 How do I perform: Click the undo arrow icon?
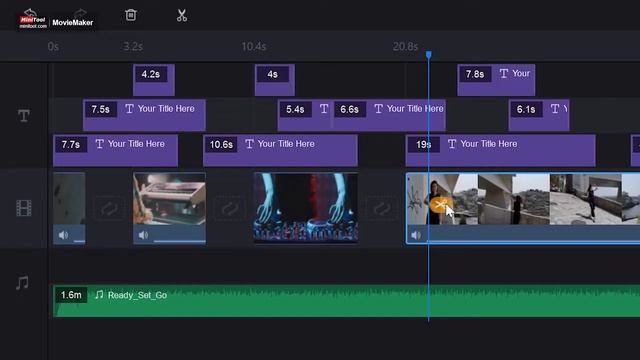pyautogui.click(x=30, y=13)
